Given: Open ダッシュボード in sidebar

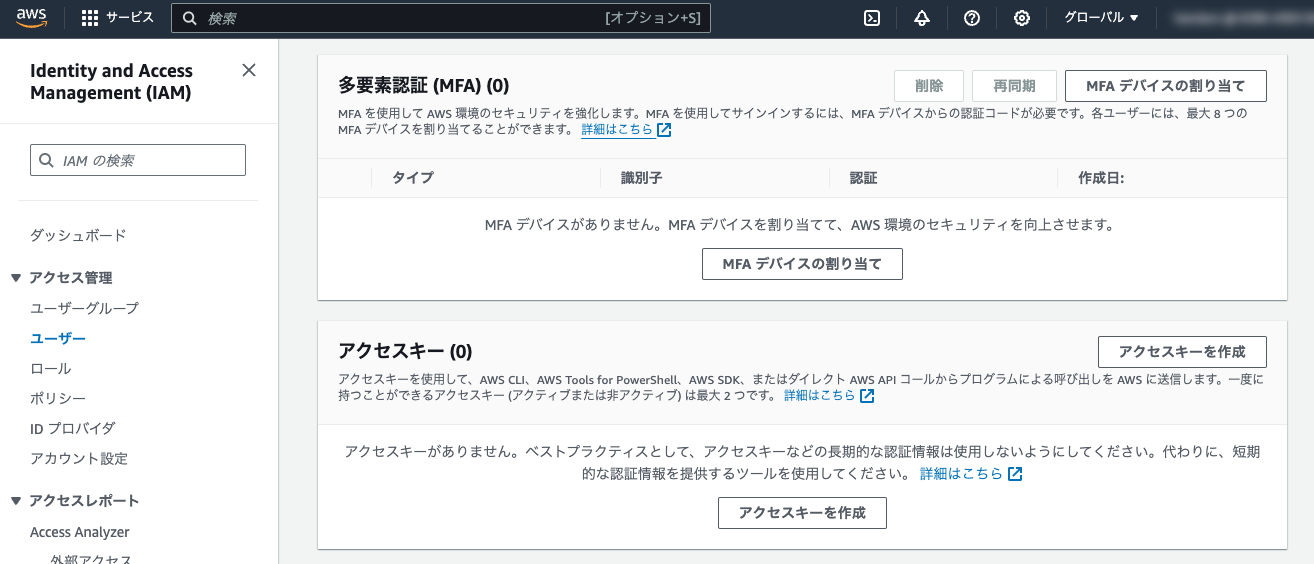Looking at the screenshot, I should 78,235.
